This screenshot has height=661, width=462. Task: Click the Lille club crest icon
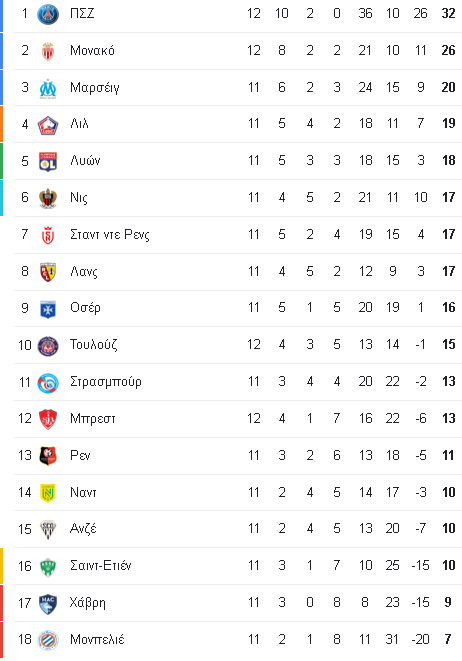click(48, 125)
